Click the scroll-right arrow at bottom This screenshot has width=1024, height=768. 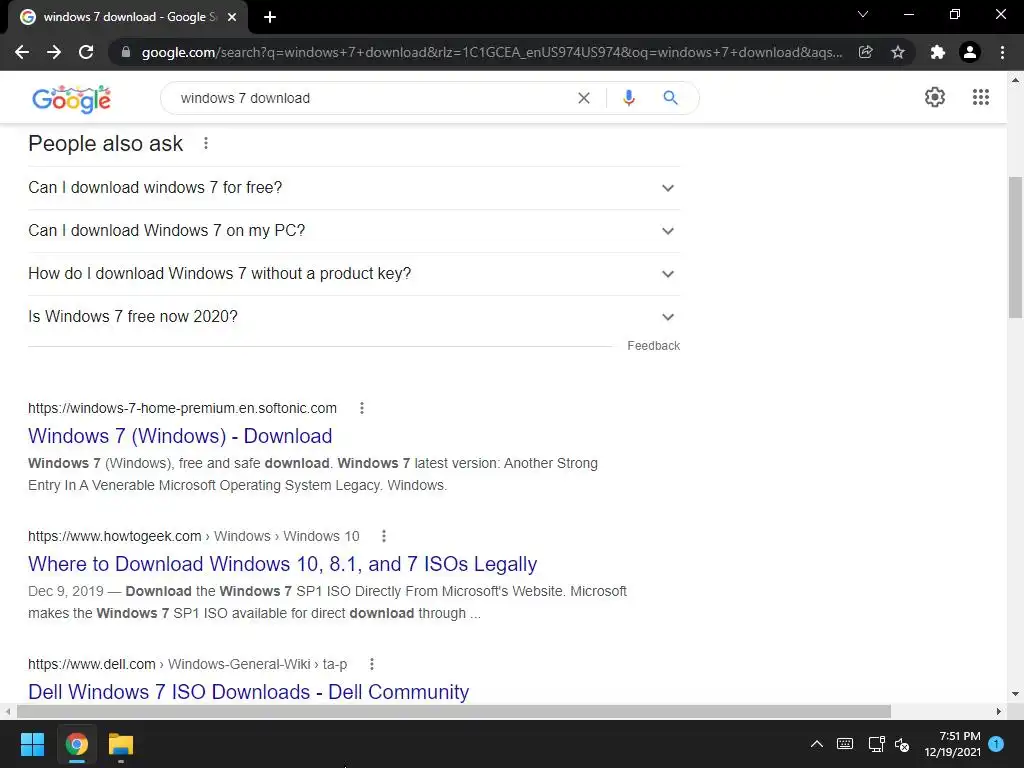tap(999, 711)
